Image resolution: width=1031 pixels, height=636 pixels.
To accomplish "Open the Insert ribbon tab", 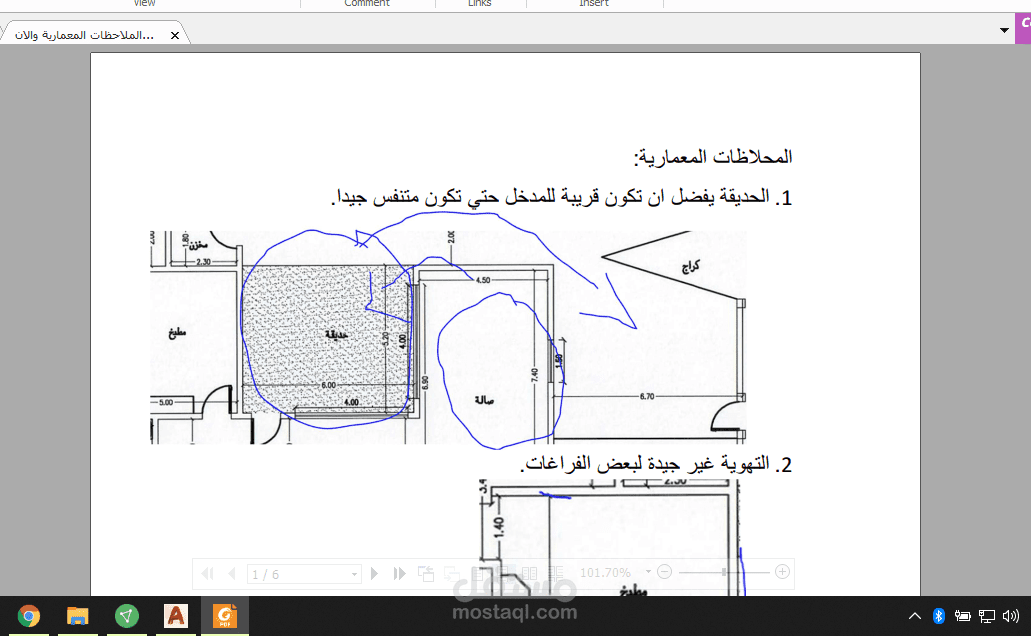I will [x=594, y=4].
